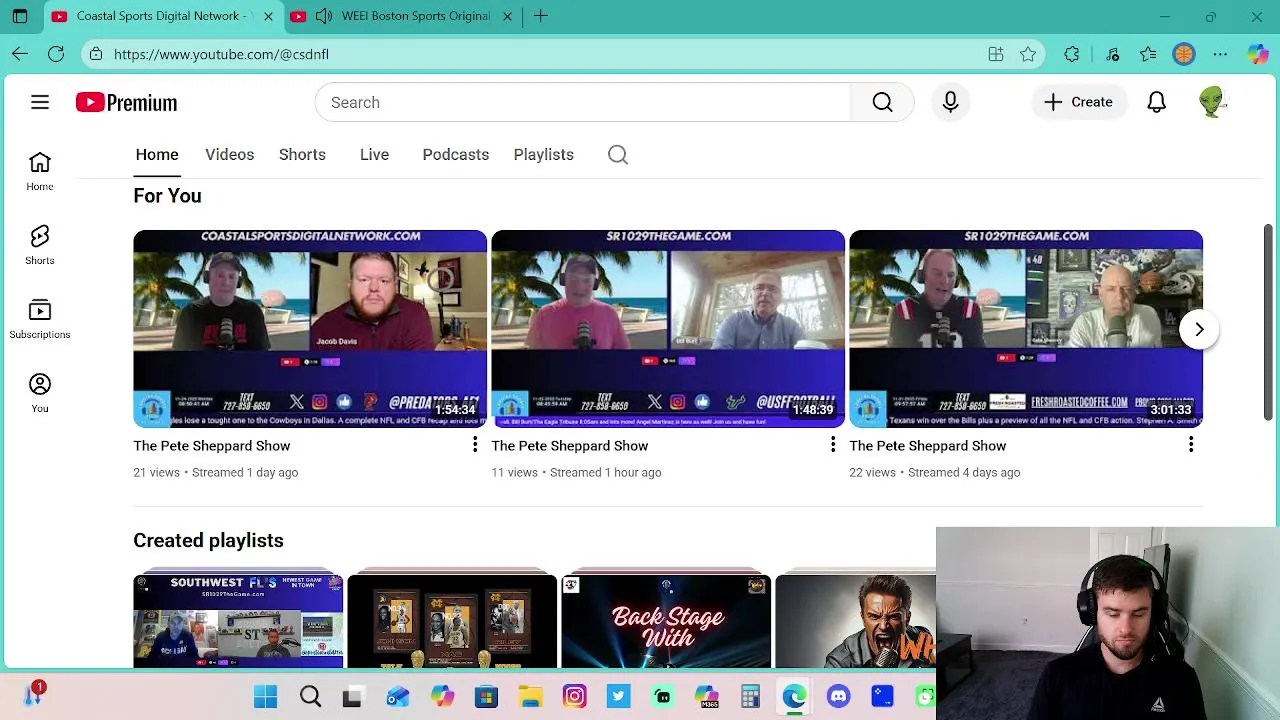This screenshot has width=1280, height=720.
Task: Click the address bar URL
Action: tap(221, 54)
